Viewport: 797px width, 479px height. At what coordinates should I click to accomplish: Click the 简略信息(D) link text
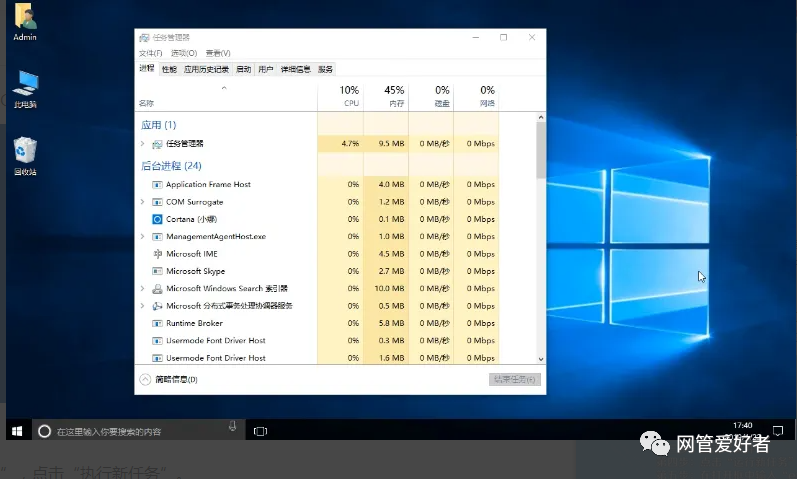click(176, 379)
